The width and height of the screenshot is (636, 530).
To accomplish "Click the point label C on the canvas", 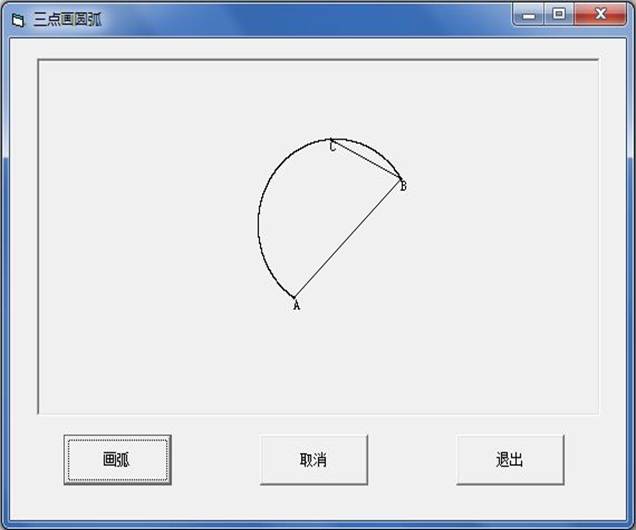I will (332, 148).
